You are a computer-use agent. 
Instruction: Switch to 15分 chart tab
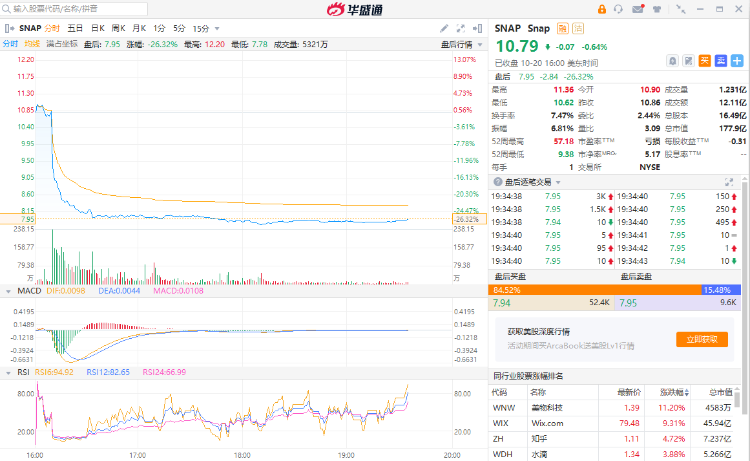pyautogui.click(x=201, y=29)
